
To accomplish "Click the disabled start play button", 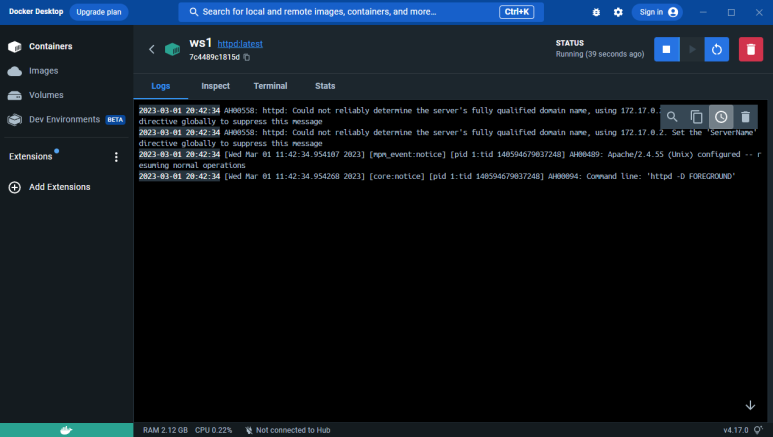I will pos(692,49).
